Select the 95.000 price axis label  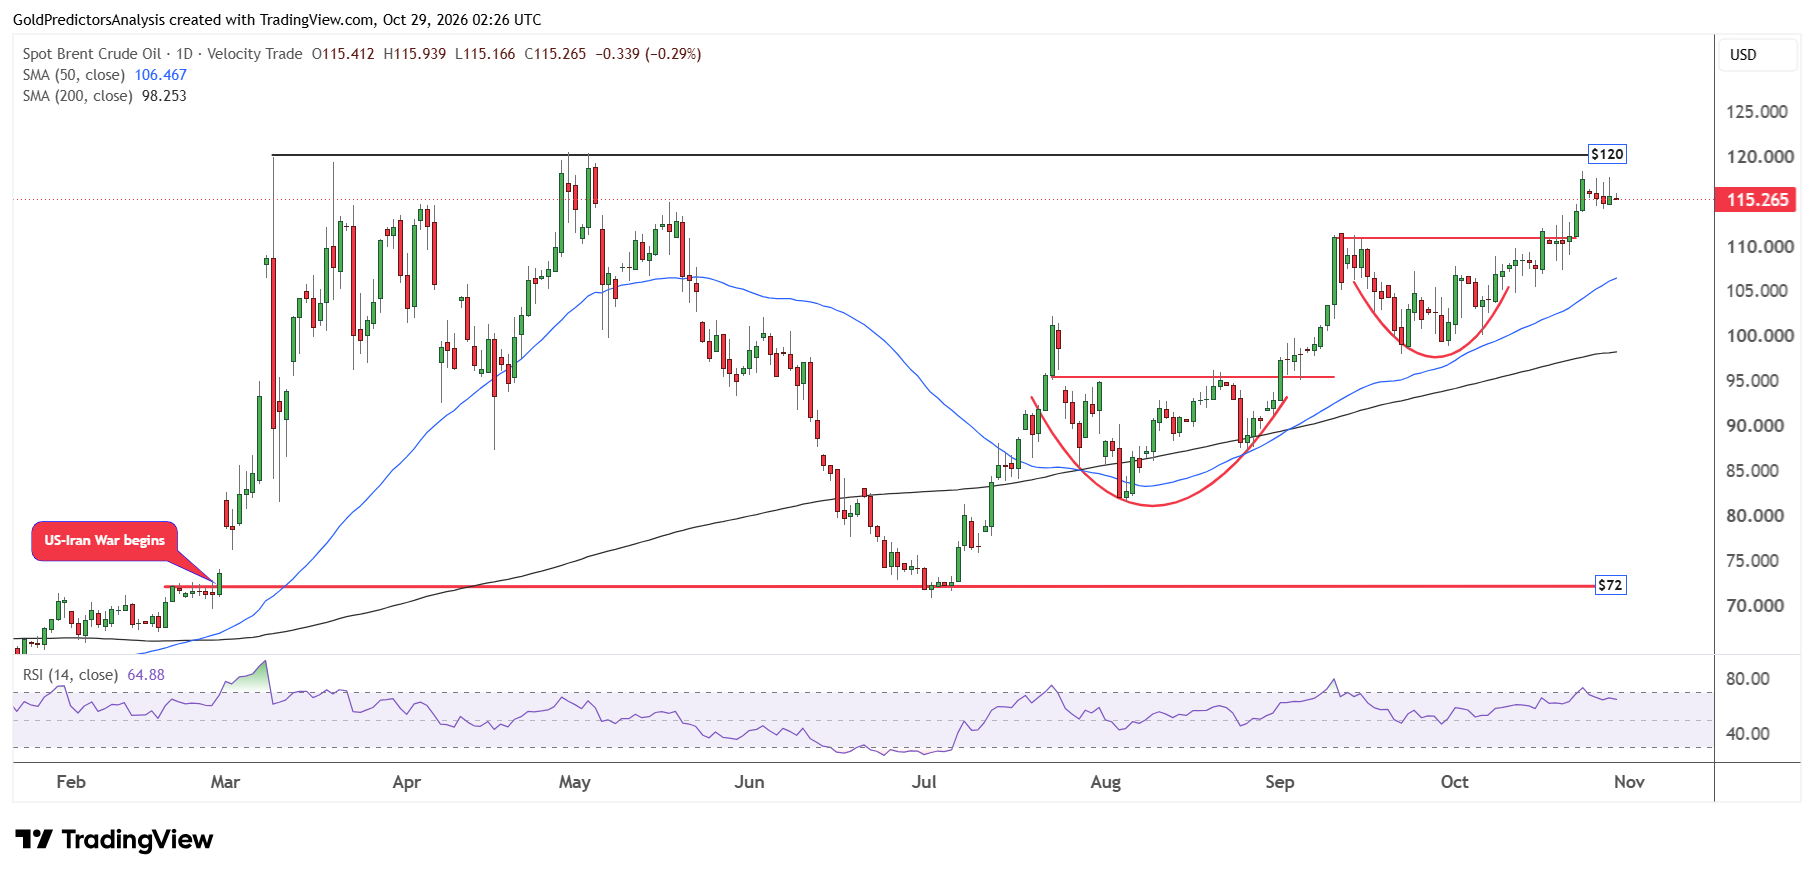pos(1753,381)
